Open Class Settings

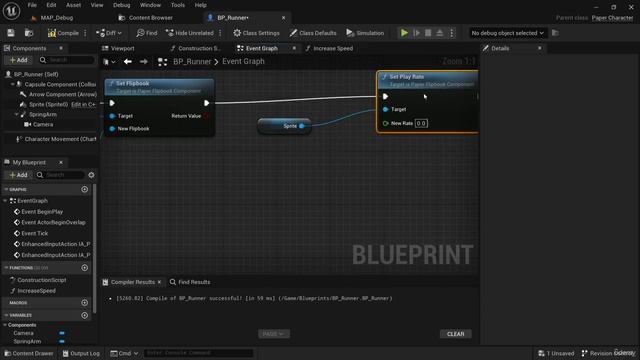click(x=256, y=33)
